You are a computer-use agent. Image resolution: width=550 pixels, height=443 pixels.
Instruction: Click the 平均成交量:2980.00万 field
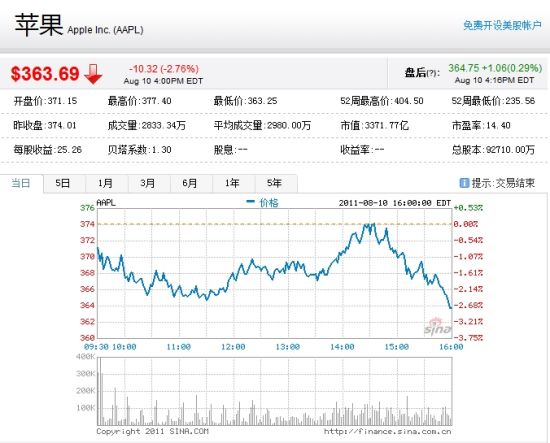262,125
